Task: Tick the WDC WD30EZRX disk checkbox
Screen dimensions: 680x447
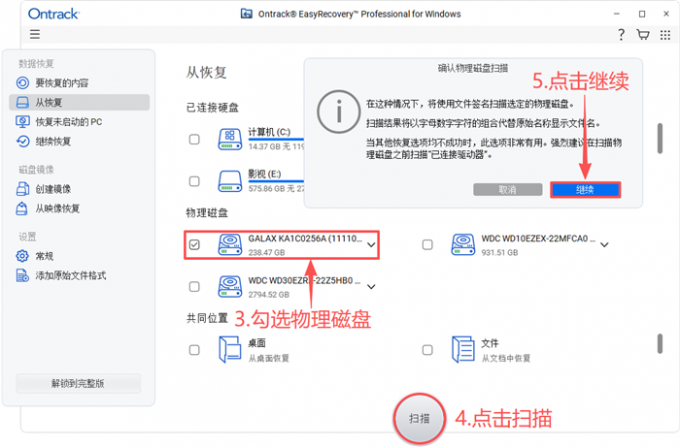Action: tap(194, 287)
